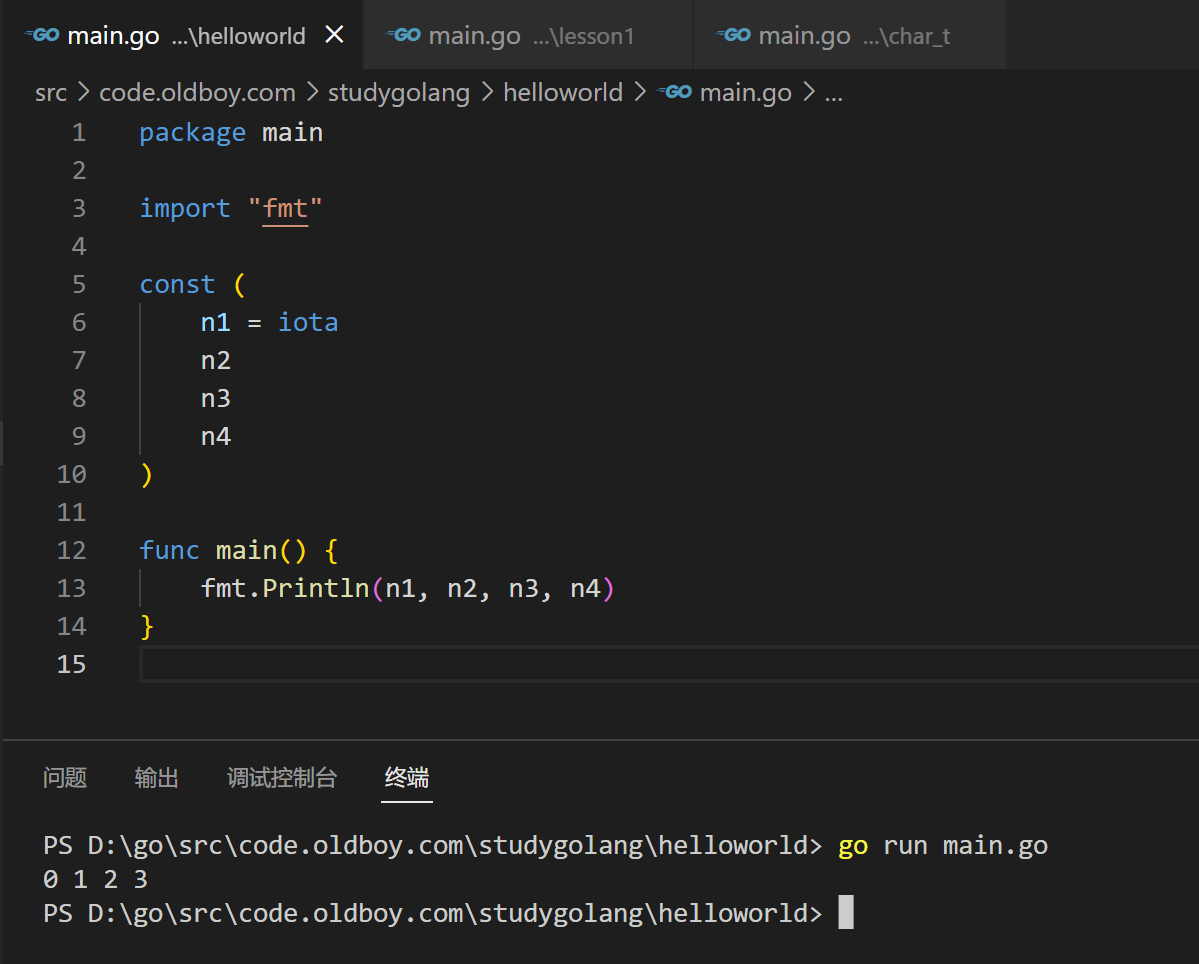1199x964 pixels.
Task: Open 'helloworld' breadcrumb folder
Action: pyautogui.click(x=563, y=93)
